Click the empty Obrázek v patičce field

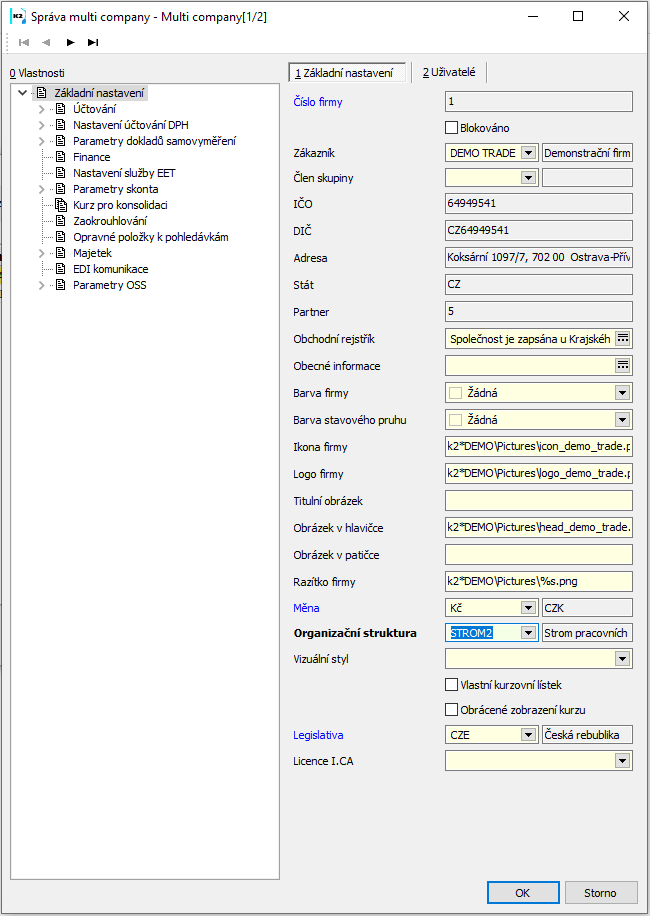[x=538, y=554]
